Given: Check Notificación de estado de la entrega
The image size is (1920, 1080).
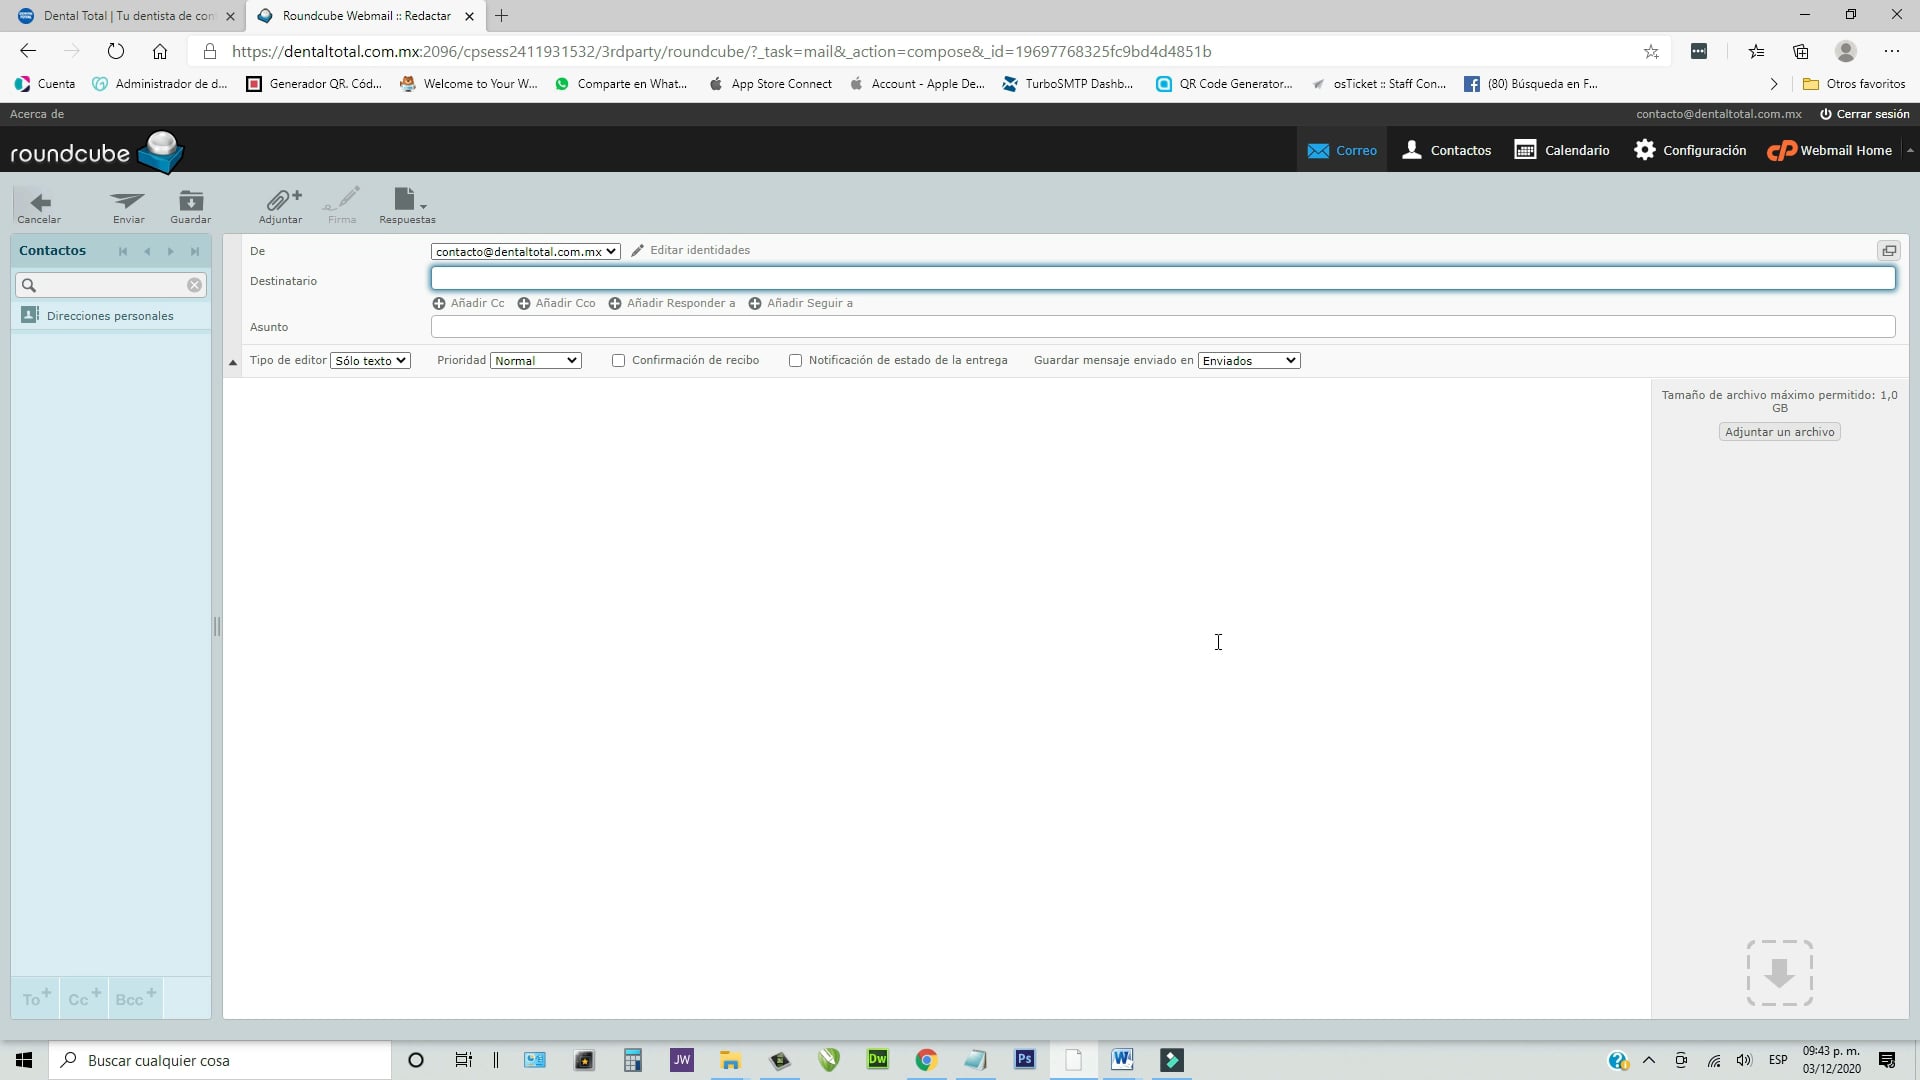Looking at the screenshot, I should 796,360.
